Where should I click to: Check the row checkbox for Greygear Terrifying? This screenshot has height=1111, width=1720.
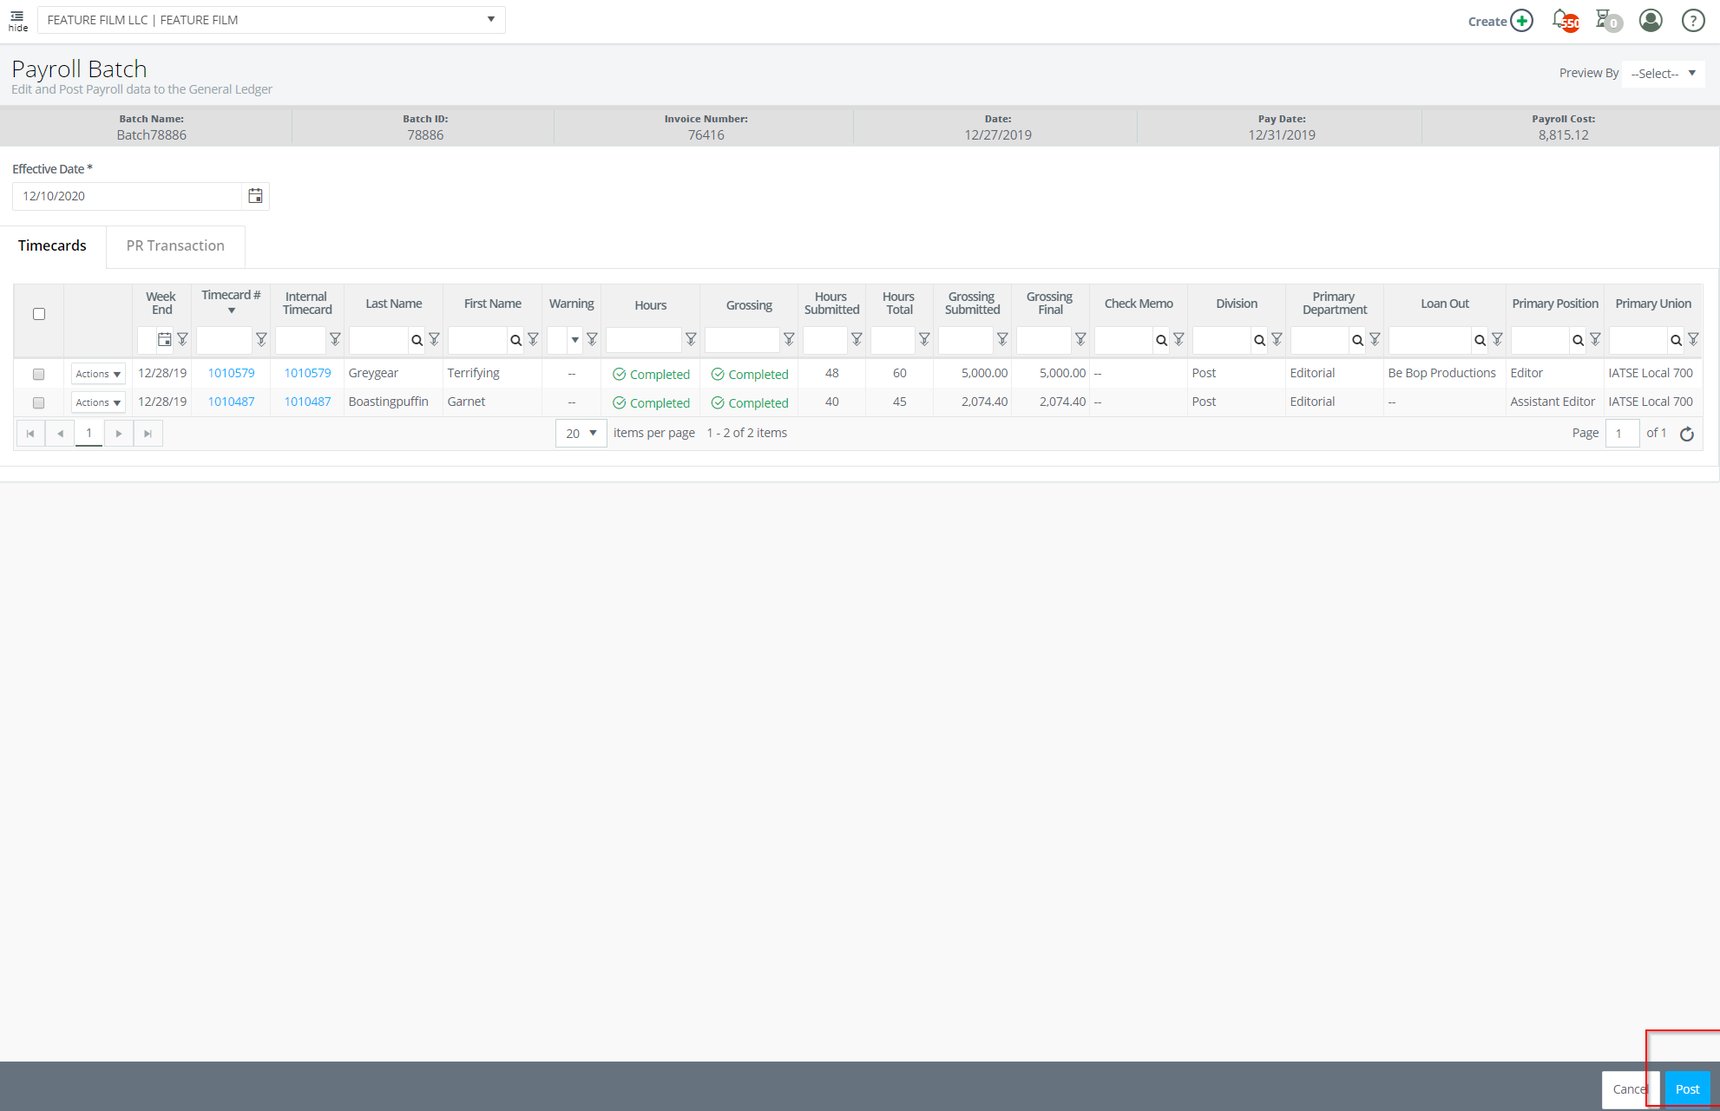click(39, 374)
